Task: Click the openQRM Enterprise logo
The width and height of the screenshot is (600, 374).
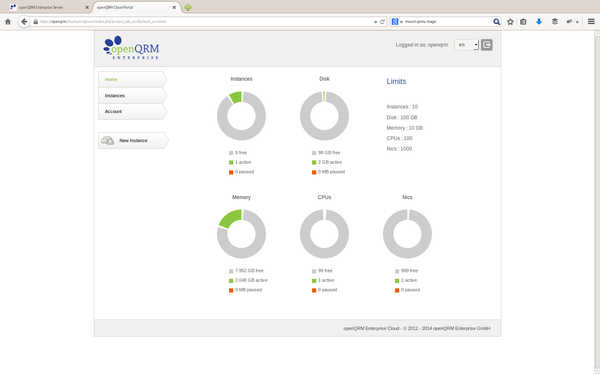Action: 131,47
